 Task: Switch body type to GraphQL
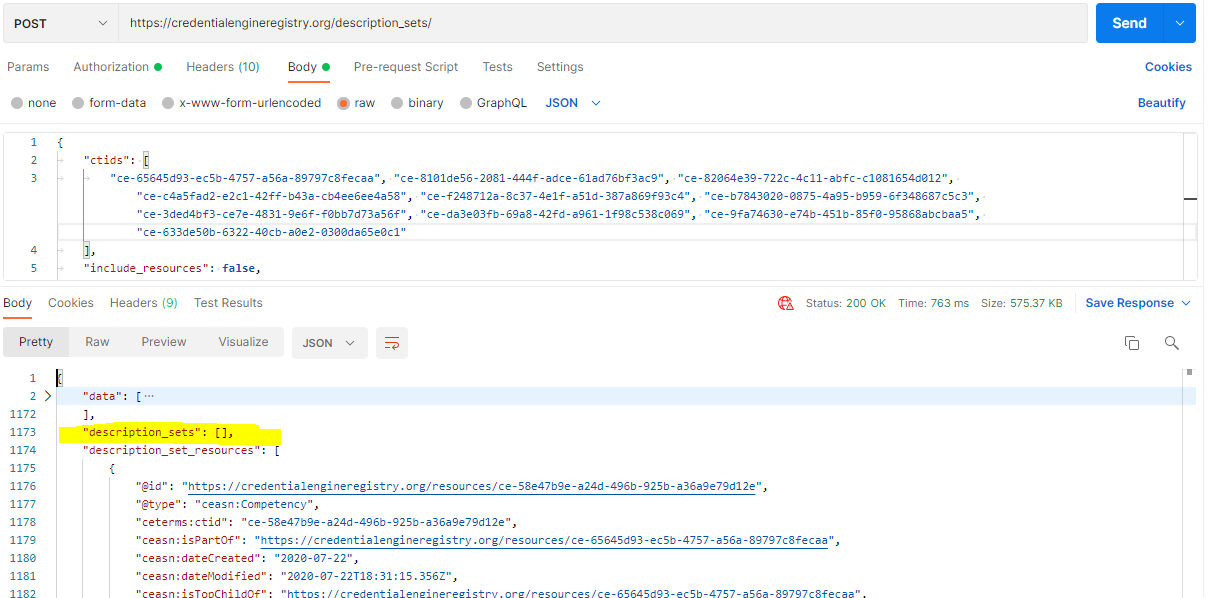[495, 102]
